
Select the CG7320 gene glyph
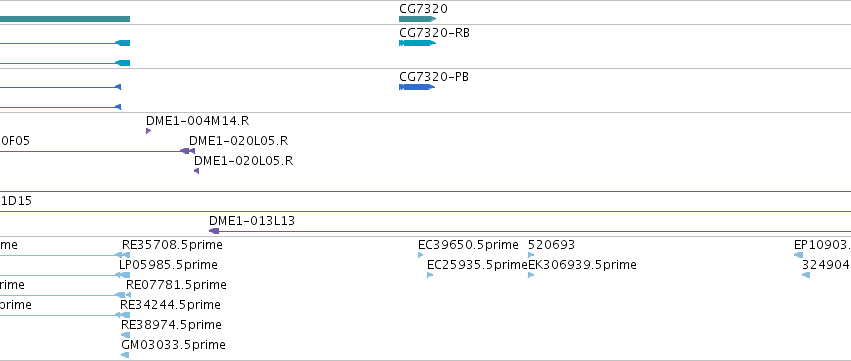pyautogui.click(x=417, y=19)
